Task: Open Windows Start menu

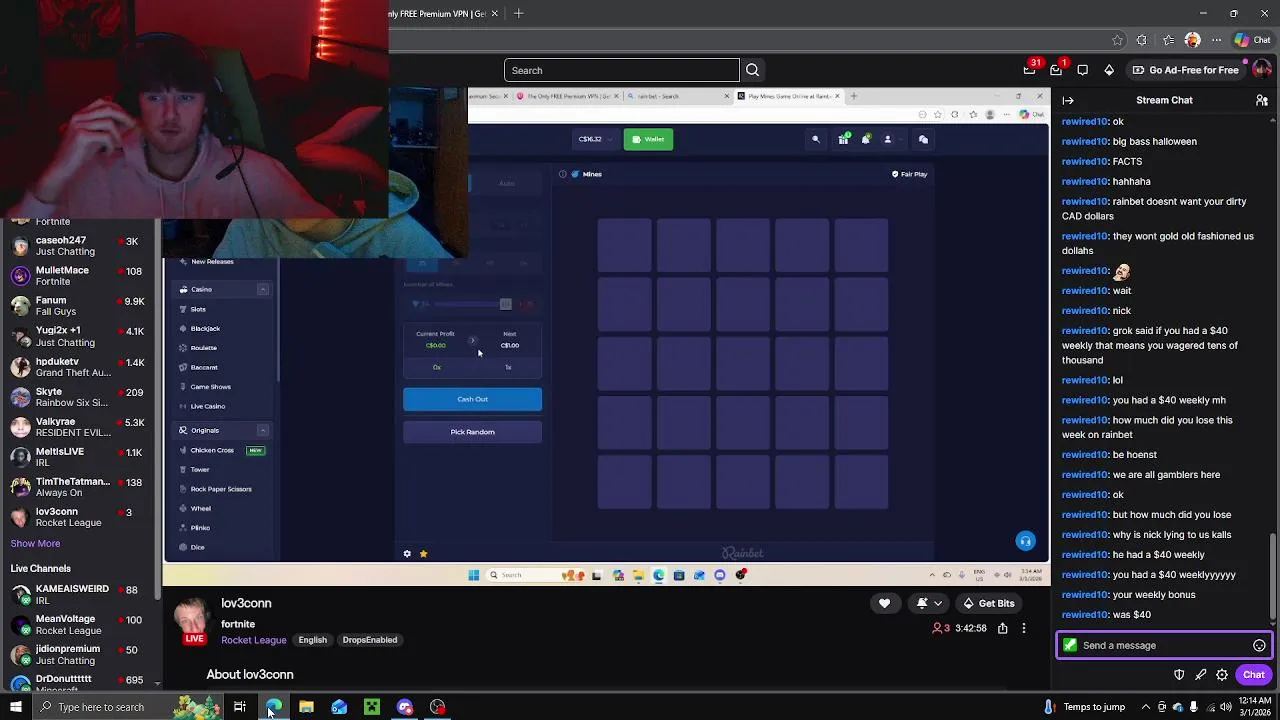Action: click(15, 707)
